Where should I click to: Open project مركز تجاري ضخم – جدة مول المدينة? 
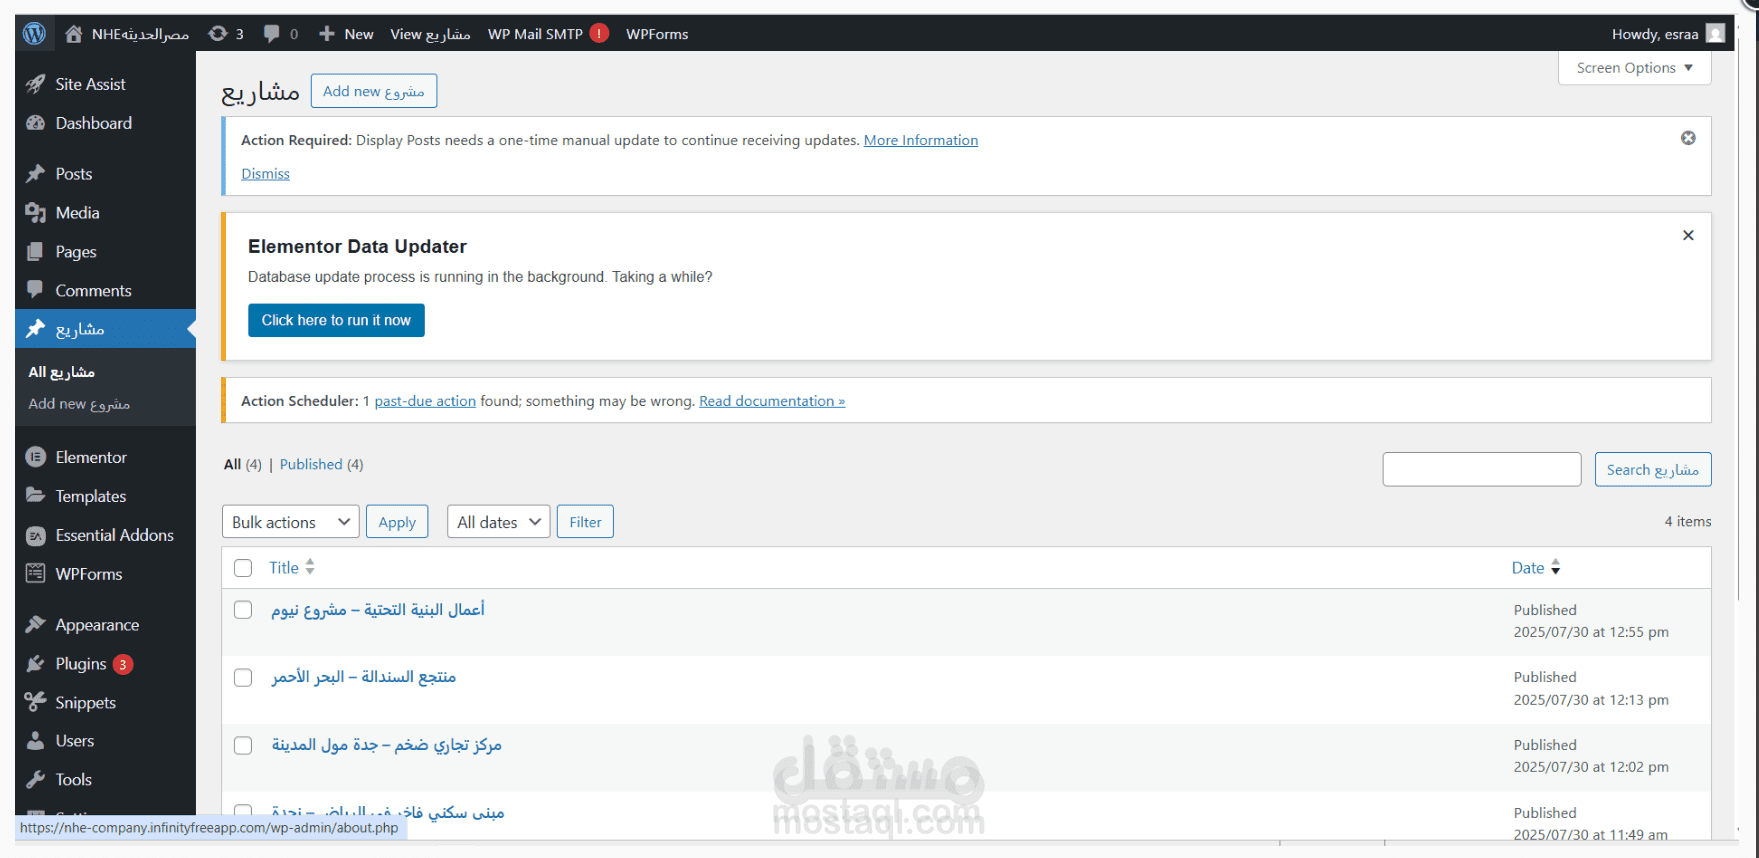point(387,745)
